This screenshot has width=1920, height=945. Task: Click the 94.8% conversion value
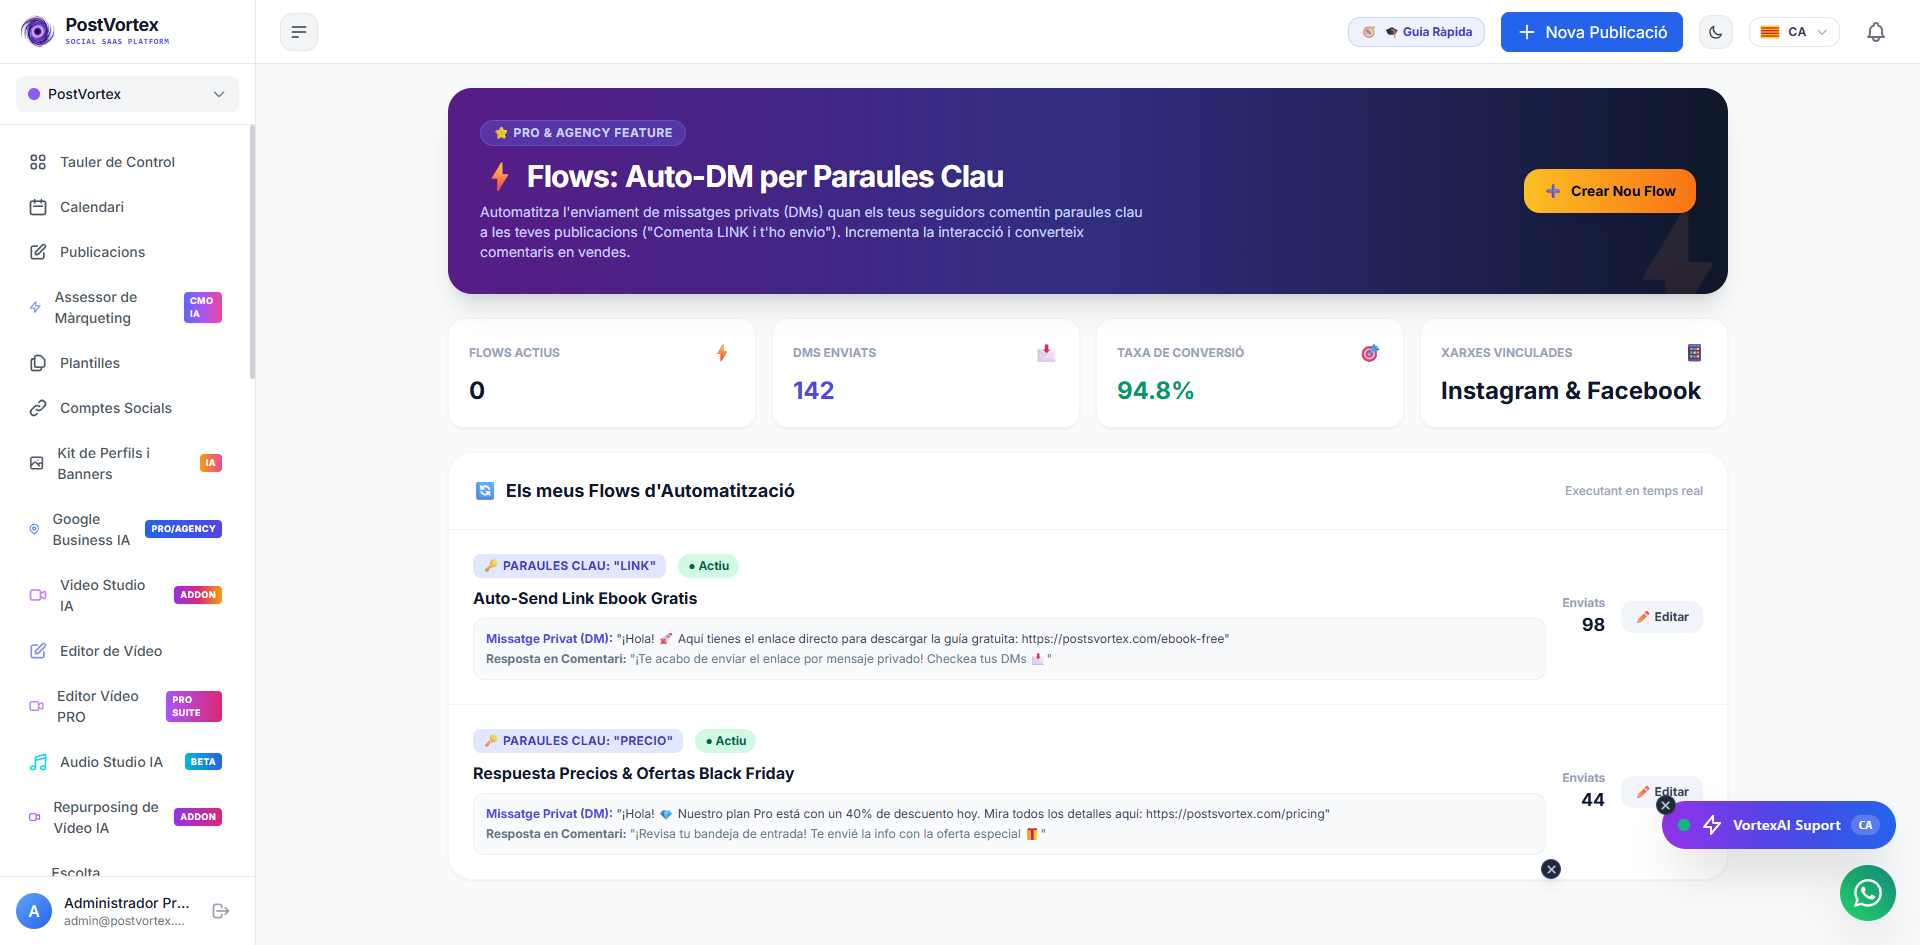click(x=1155, y=391)
